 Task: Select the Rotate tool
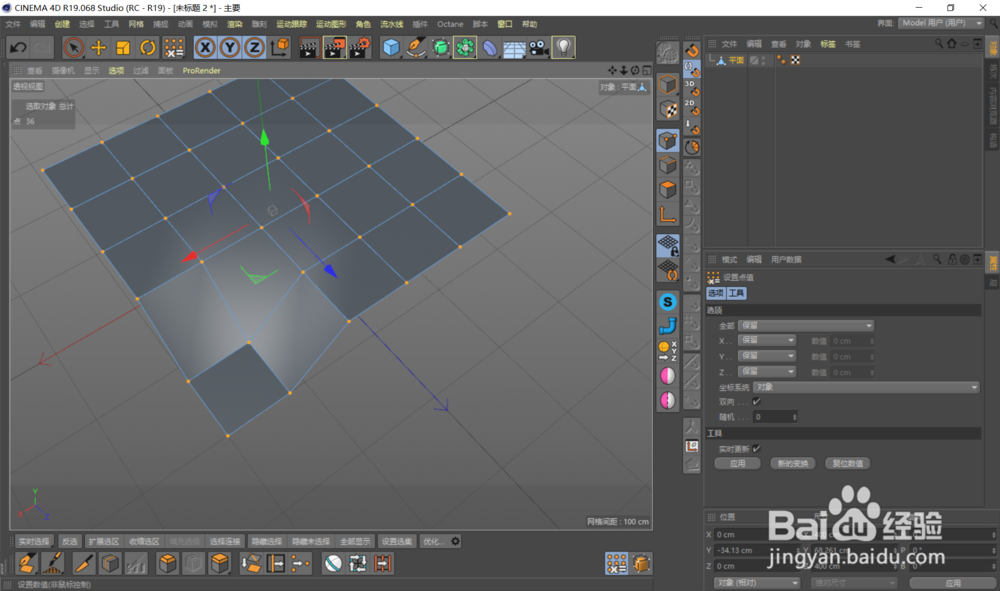148,48
